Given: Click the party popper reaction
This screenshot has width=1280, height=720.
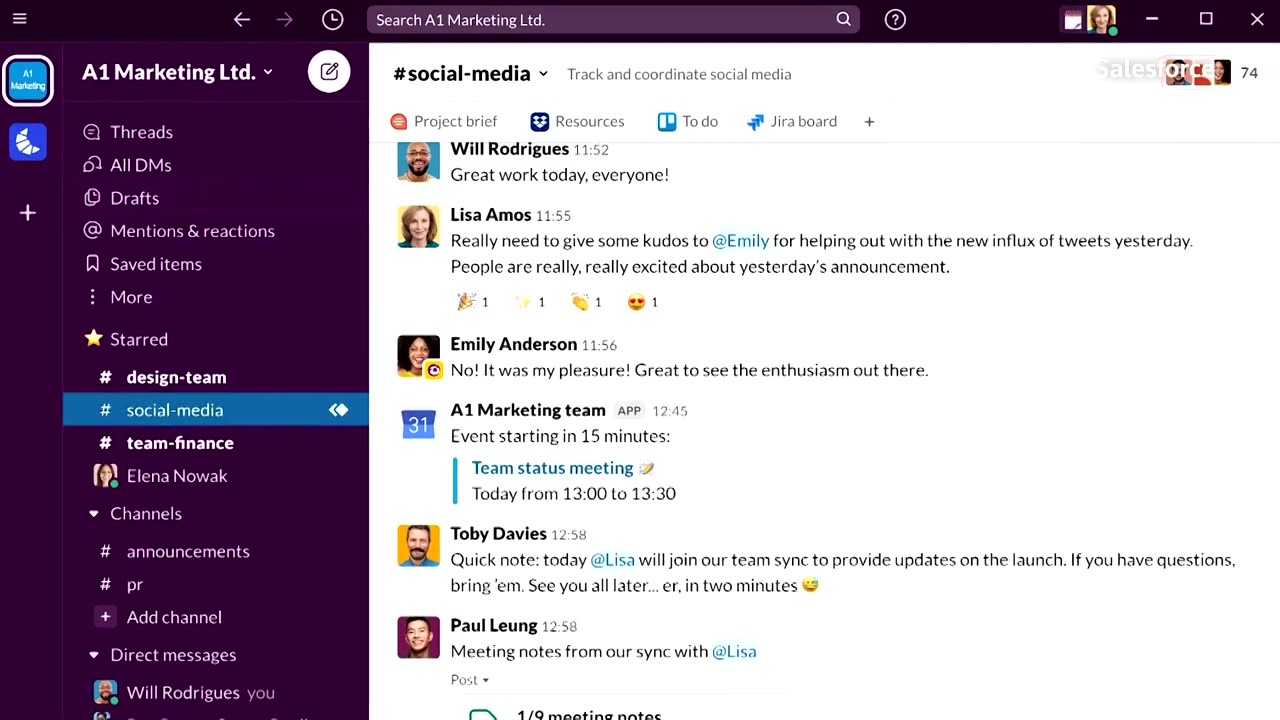Looking at the screenshot, I should (x=473, y=302).
